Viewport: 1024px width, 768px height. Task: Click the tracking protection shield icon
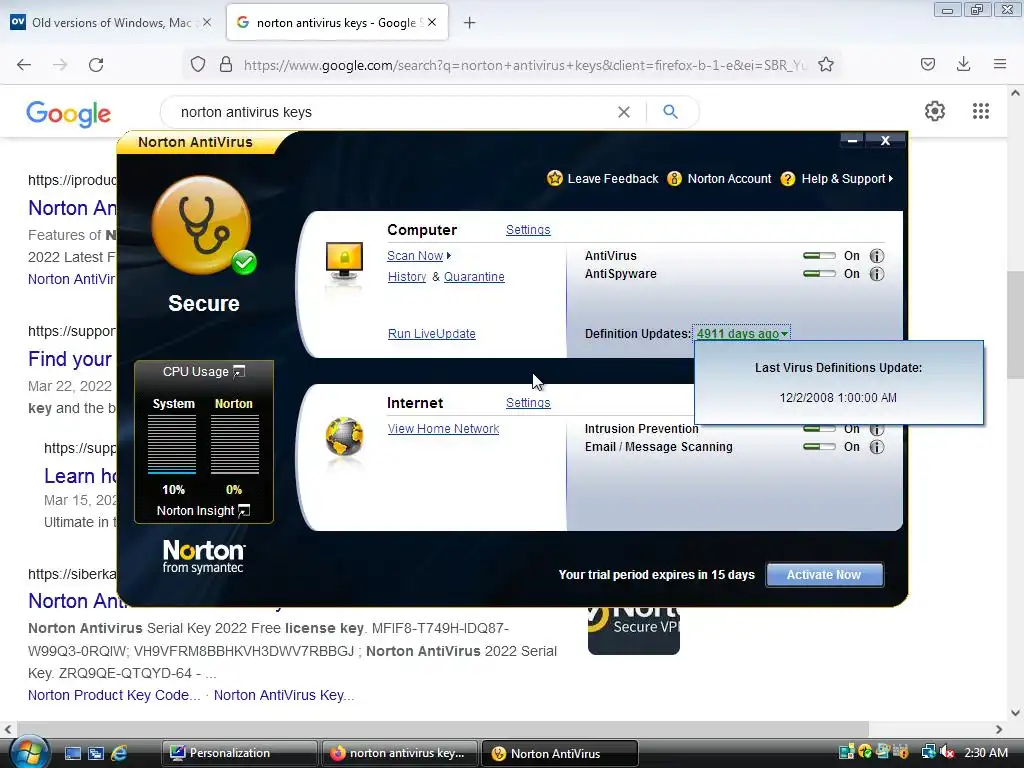pyautogui.click(x=198, y=65)
